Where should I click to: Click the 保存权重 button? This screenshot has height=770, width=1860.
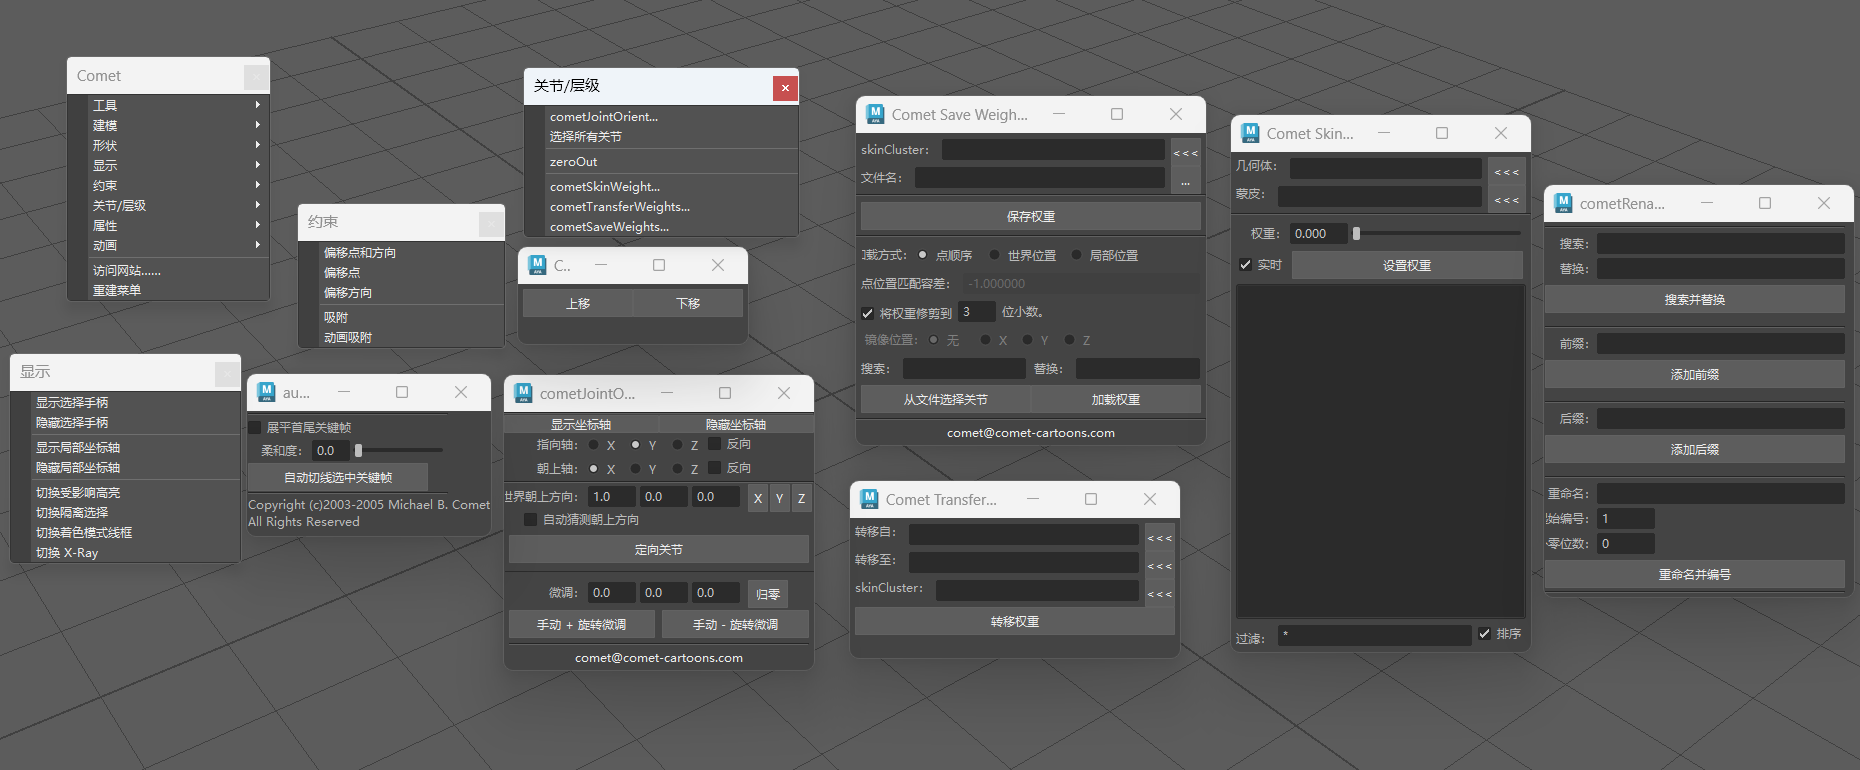click(x=1031, y=216)
